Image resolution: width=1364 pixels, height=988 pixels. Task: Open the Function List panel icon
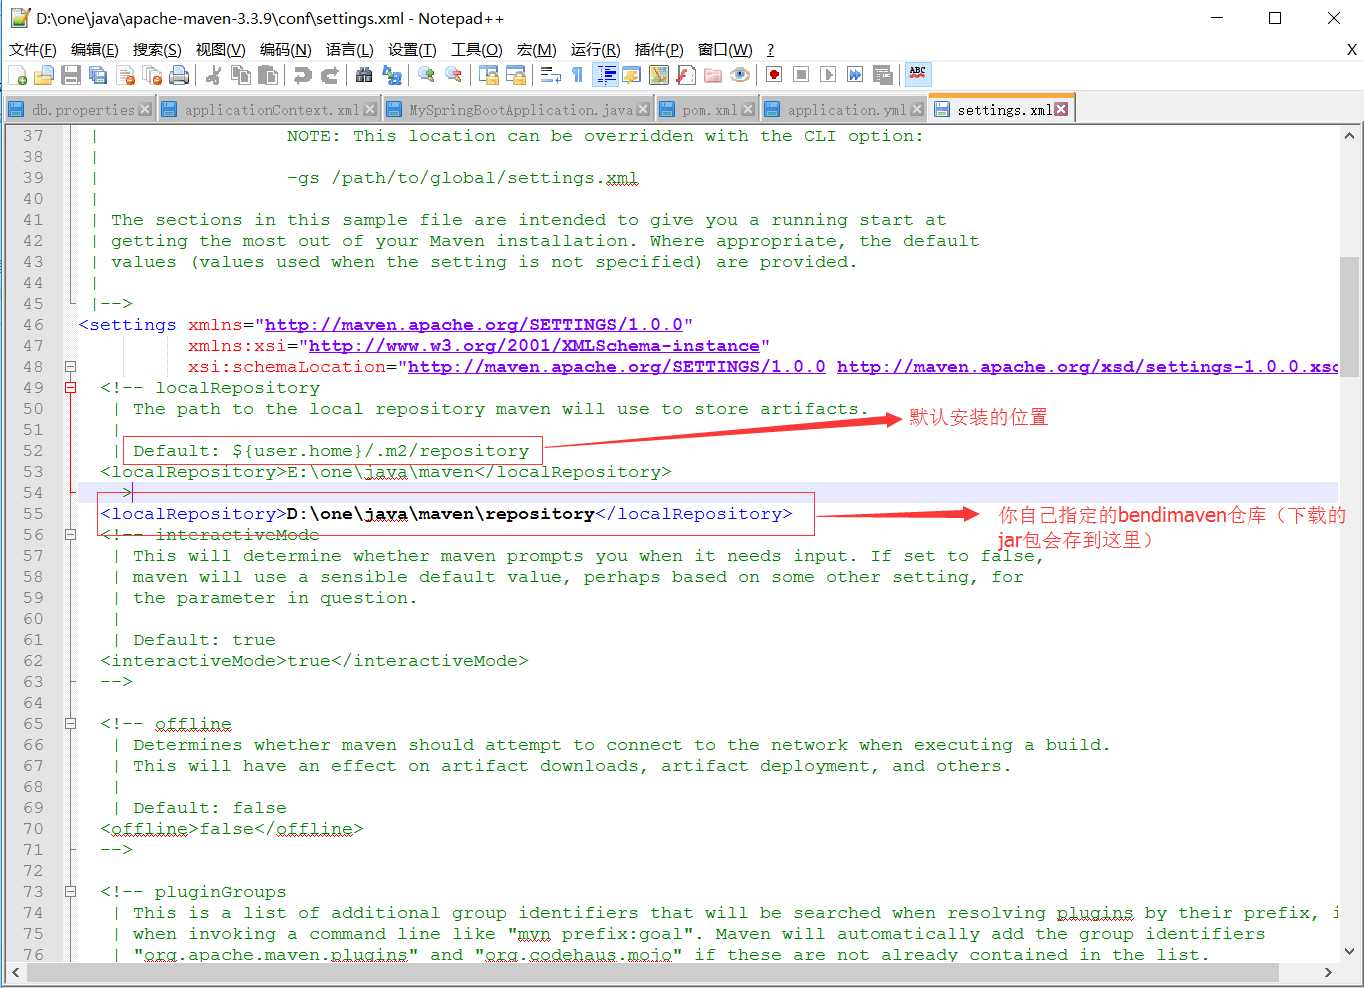pos(685,75)
